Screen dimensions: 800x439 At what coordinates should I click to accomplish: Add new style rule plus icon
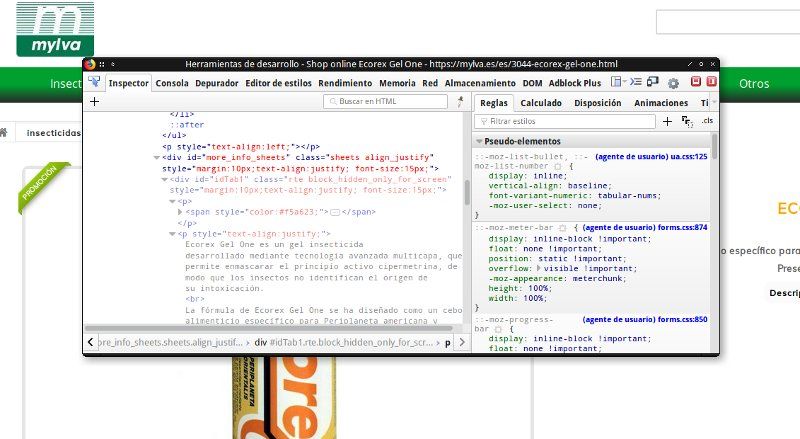point(667,121)
